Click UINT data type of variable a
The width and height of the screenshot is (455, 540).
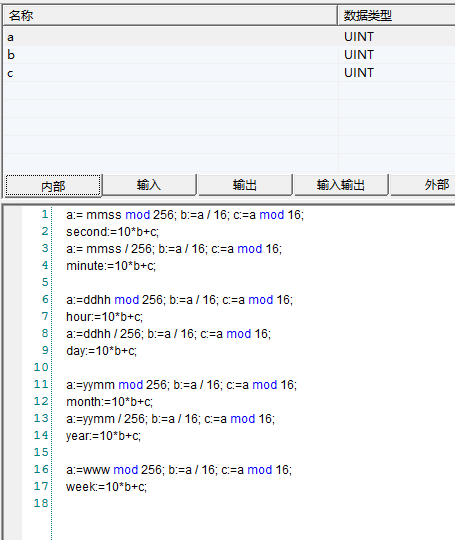point(359,37)
